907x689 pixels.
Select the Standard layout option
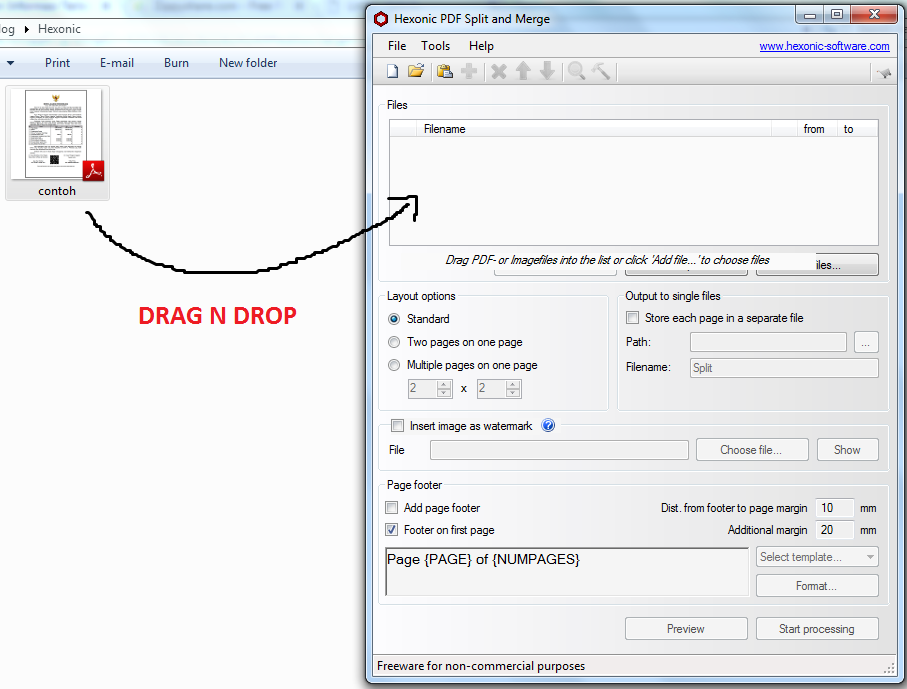[394, 319]
